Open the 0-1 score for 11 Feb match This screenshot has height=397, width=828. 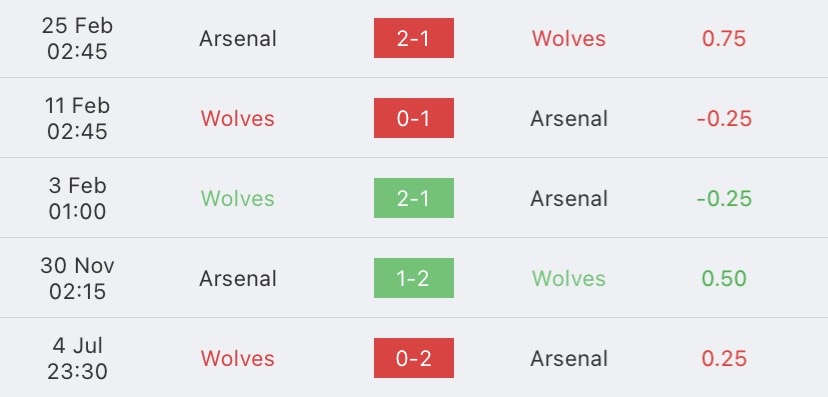[413, 118]
